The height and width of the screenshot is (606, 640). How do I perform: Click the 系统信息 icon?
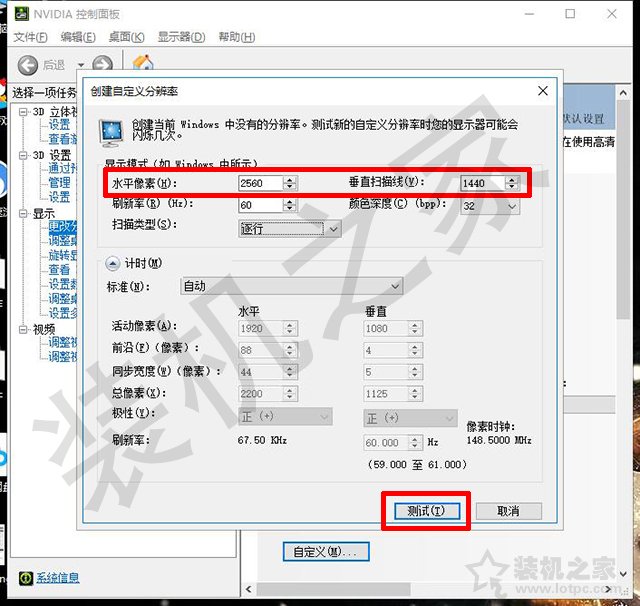click(25, 578)
